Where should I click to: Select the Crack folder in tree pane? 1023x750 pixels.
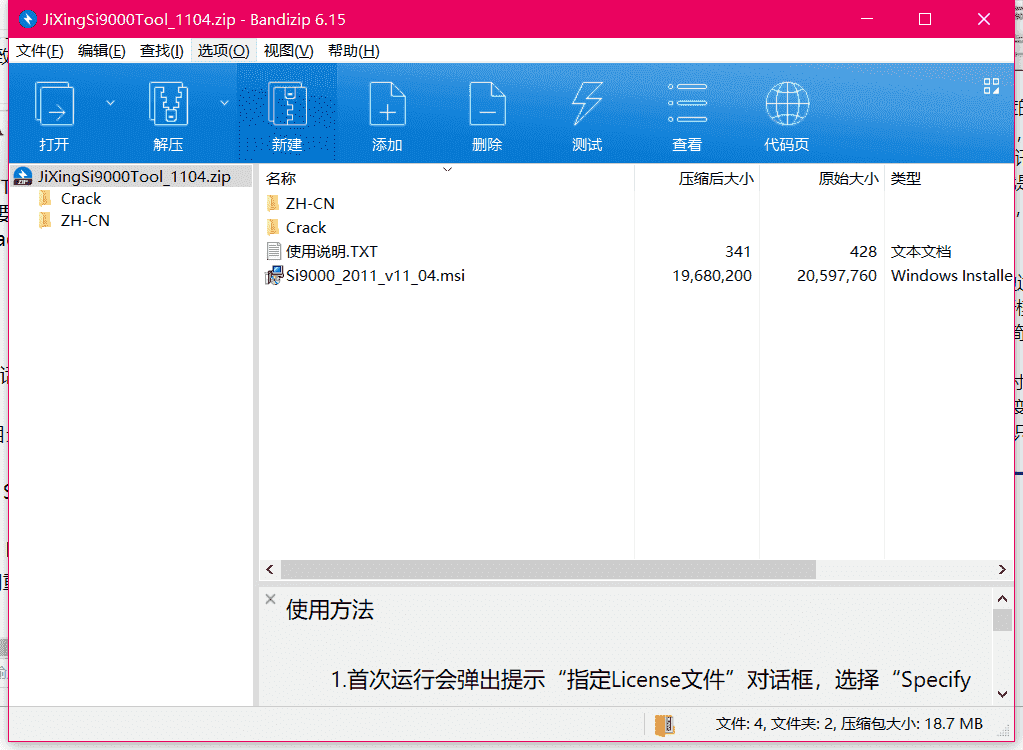click(x=81, y=199)
